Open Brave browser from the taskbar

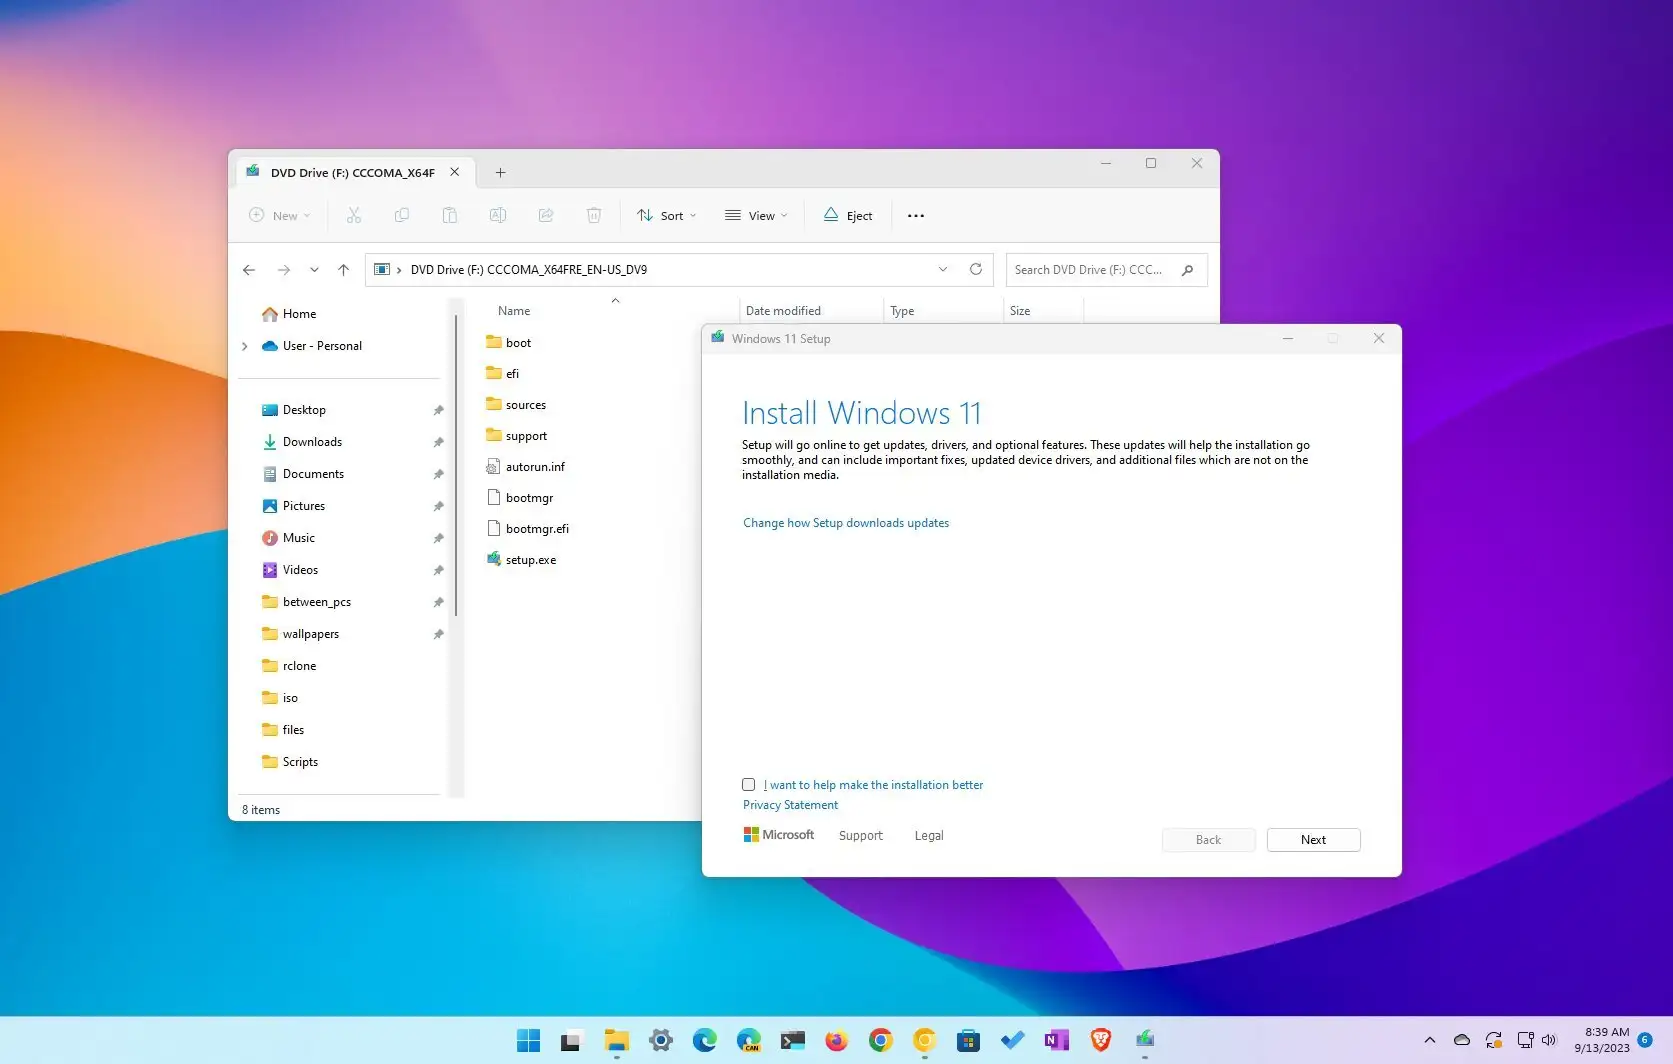point(1101,1040)
